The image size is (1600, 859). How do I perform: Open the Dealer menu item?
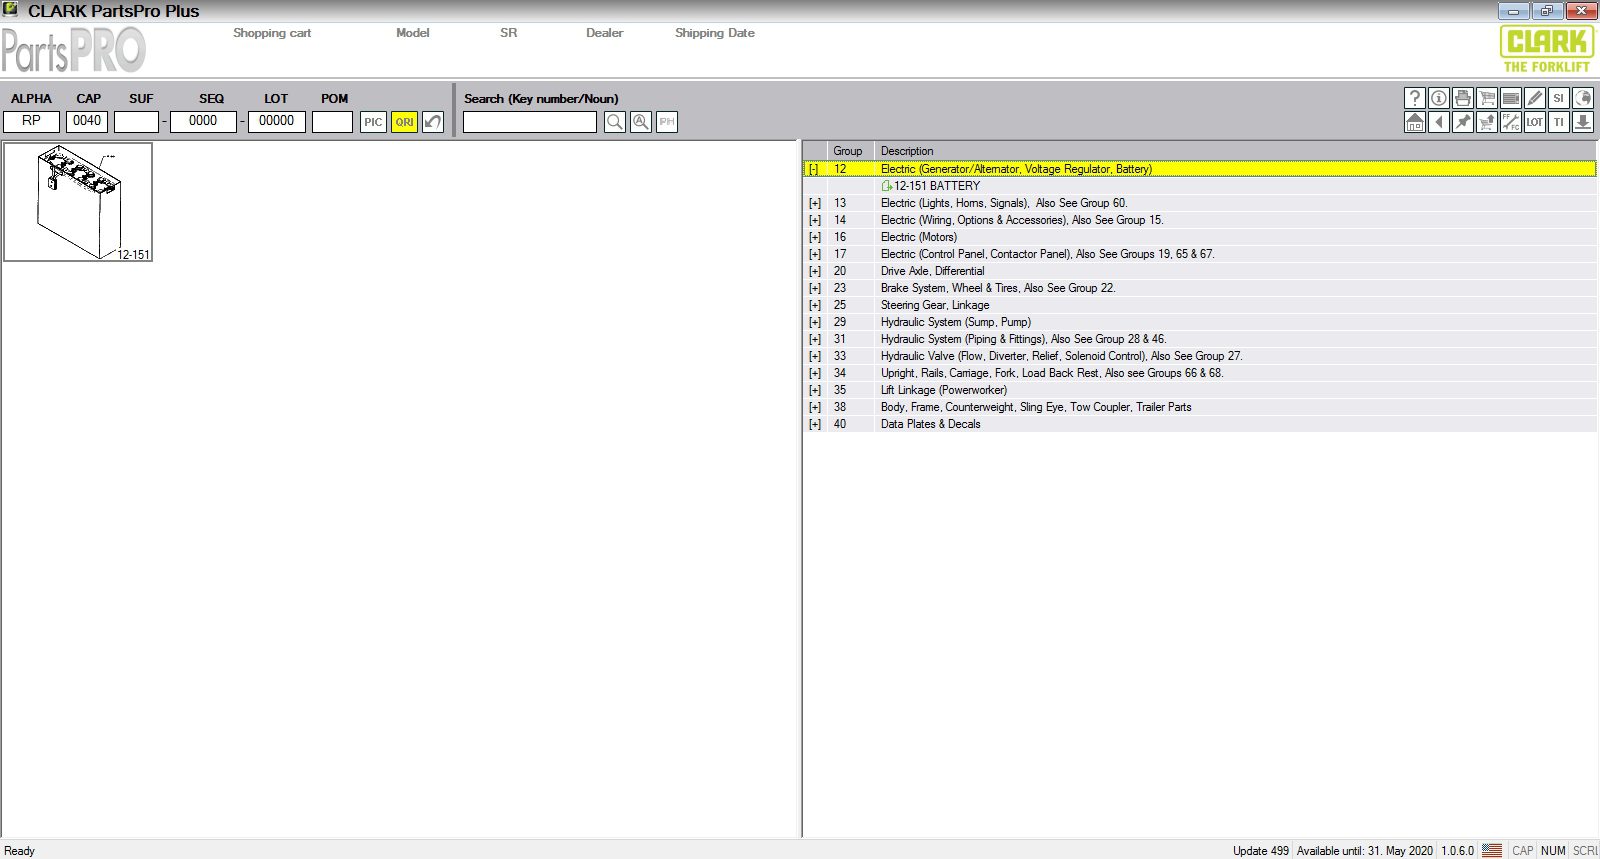[x=605, y=33]
